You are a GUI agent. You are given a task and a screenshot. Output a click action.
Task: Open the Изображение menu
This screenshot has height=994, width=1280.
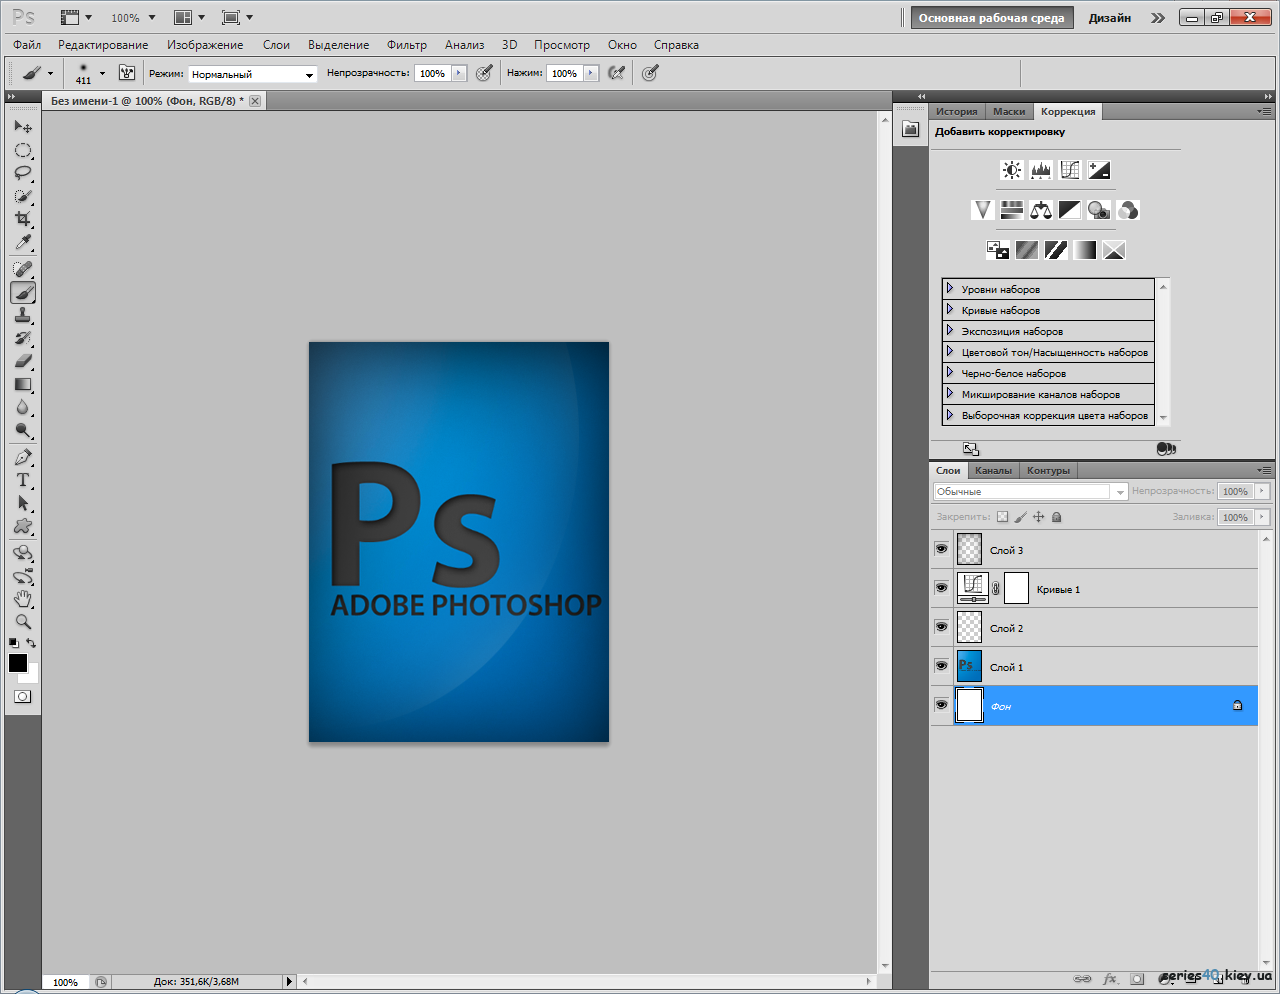click(205, 45)
